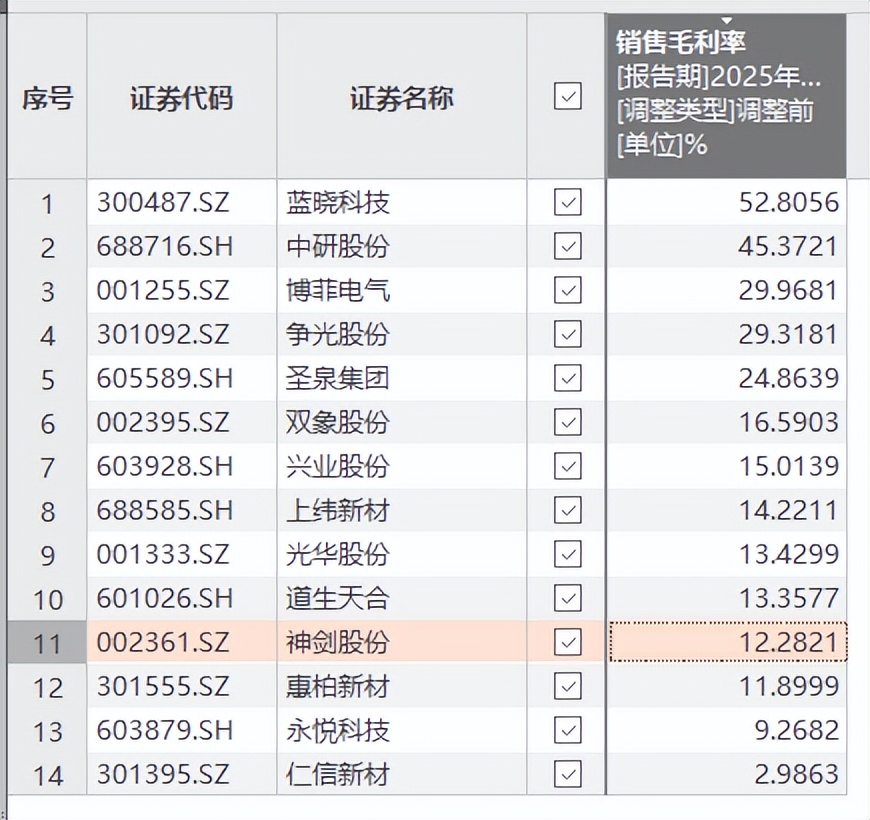Disable the checkbox for 上纬新材
Viewport: 870px width, 820px height.
567,510
